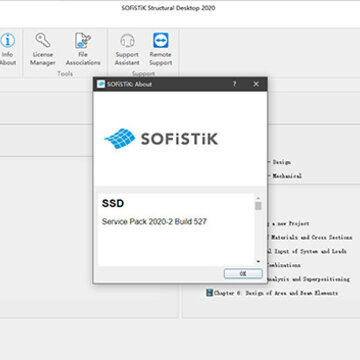Click OK in the About dialog

[x=243, y=274]
